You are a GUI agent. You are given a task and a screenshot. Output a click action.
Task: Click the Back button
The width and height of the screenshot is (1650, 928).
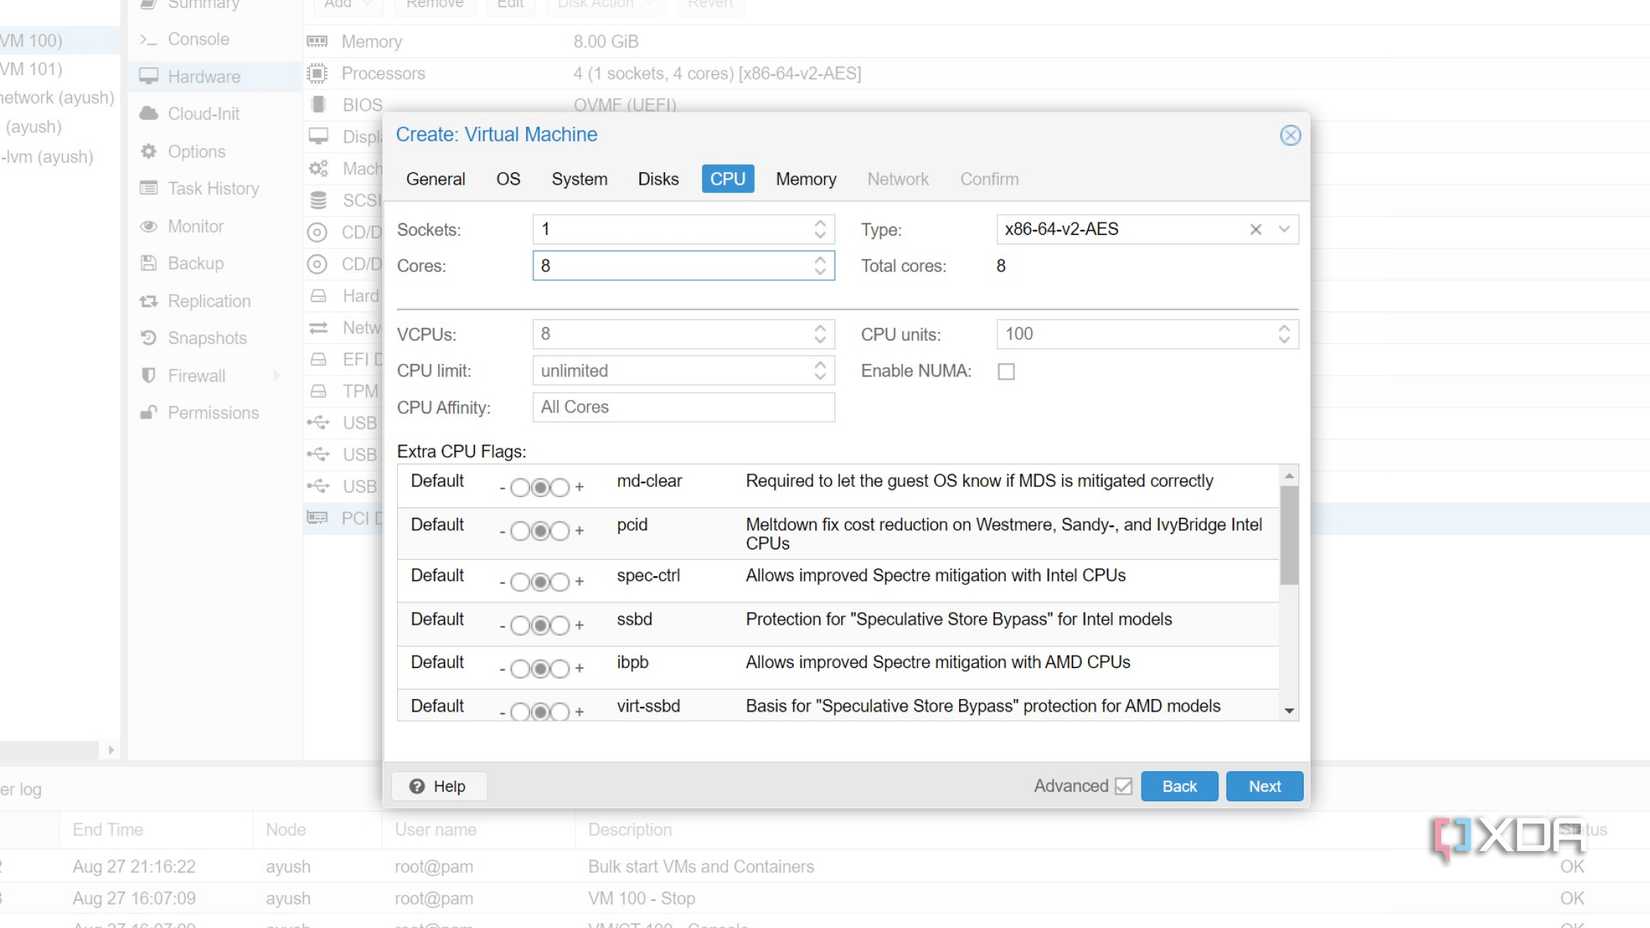pyautogui.click(x=1179, y=786)
